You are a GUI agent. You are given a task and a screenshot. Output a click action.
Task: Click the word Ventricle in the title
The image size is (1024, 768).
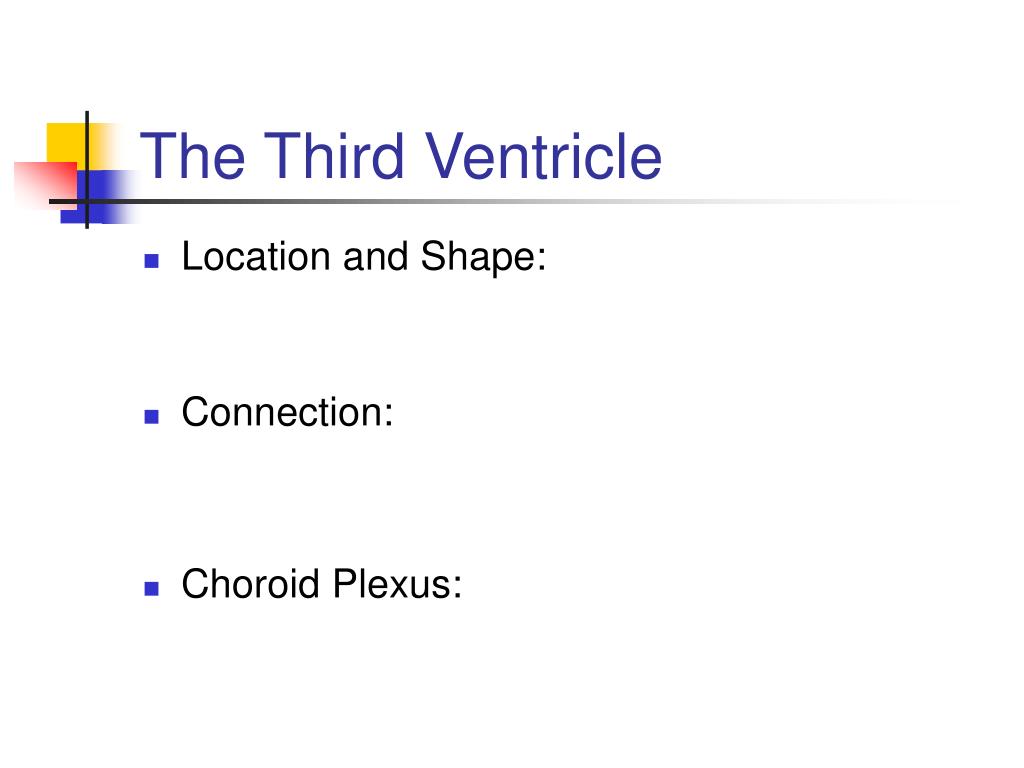point(543,155)
